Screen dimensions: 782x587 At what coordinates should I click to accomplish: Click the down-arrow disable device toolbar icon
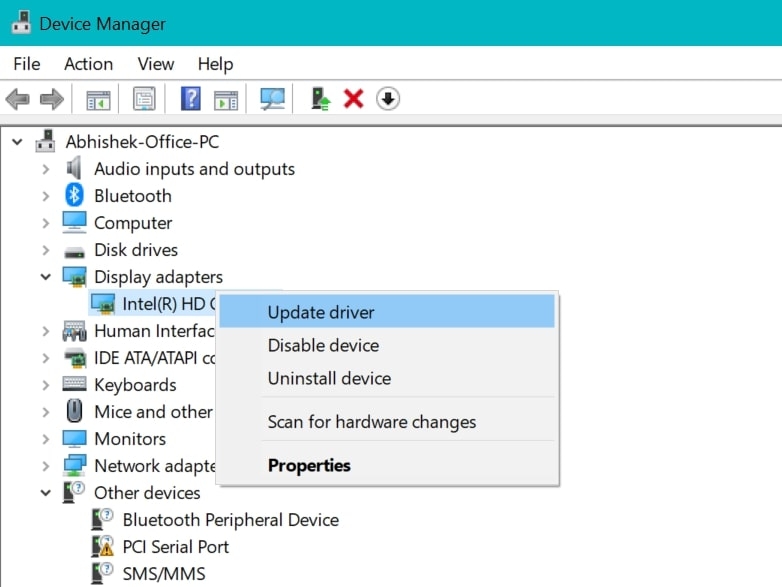click(388, 99)
